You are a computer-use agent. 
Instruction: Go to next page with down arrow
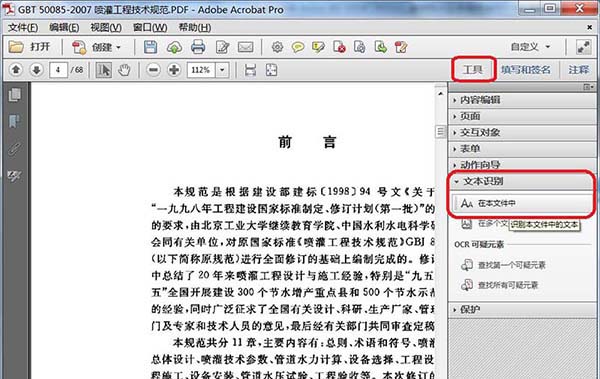(36, 70)
